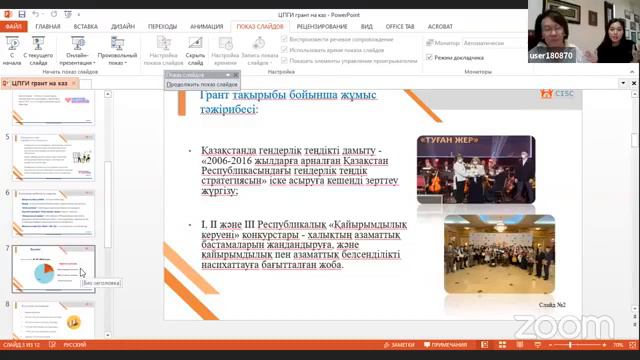Start slideshow from current slide (С текущего слайда)
Image resolution: width=640 pixels, height=360 pixels.
click(38, 51)
